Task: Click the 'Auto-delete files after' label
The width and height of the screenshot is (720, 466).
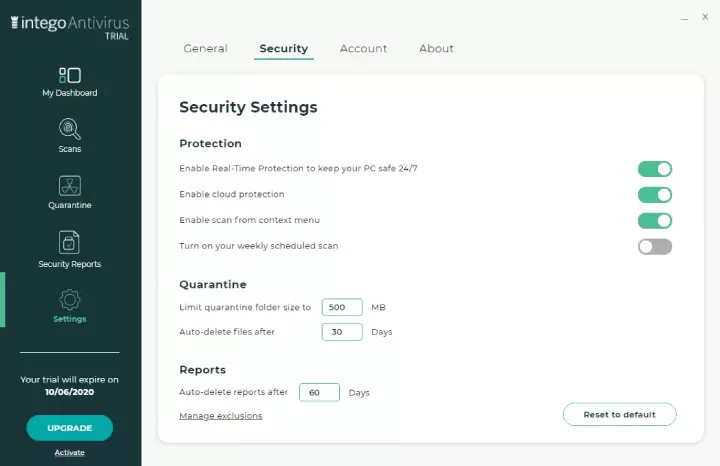Action: (227, 332)
